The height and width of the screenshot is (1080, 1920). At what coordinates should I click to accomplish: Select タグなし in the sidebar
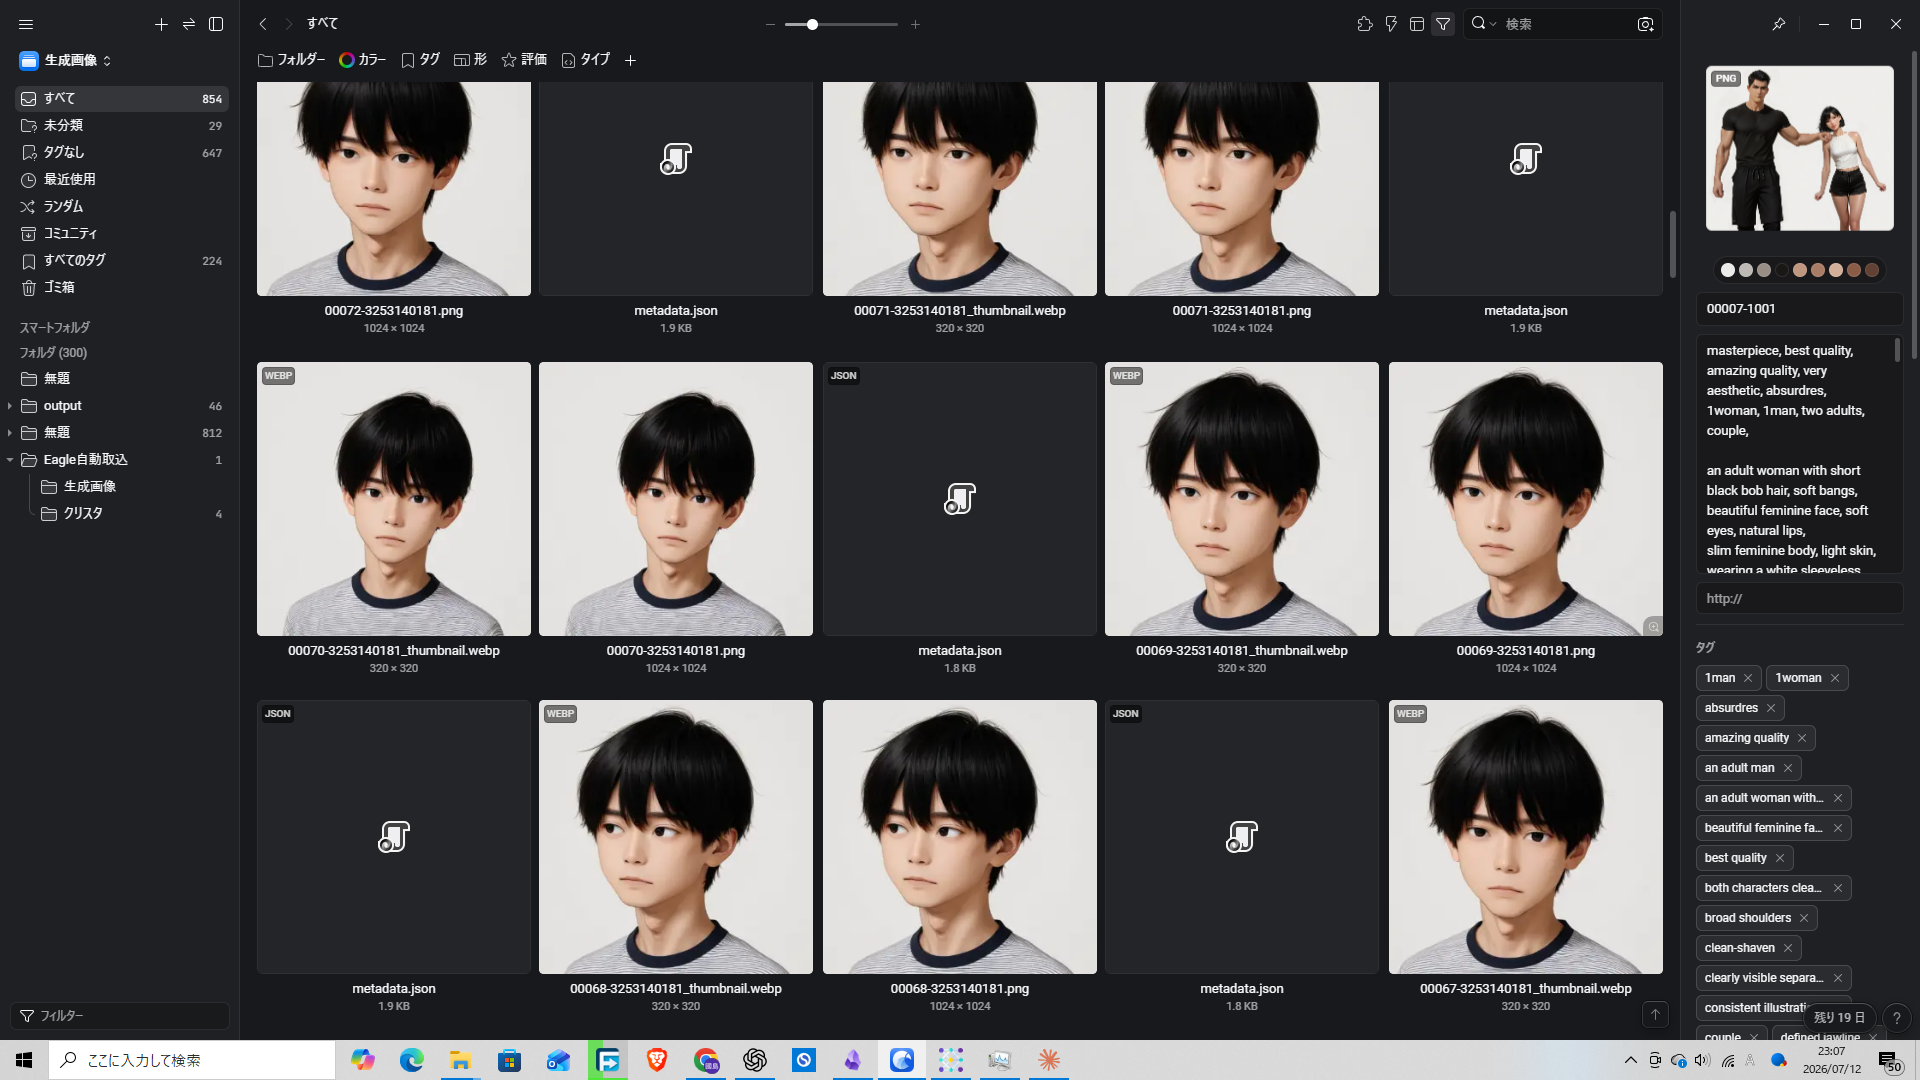[x=122, y=153]
